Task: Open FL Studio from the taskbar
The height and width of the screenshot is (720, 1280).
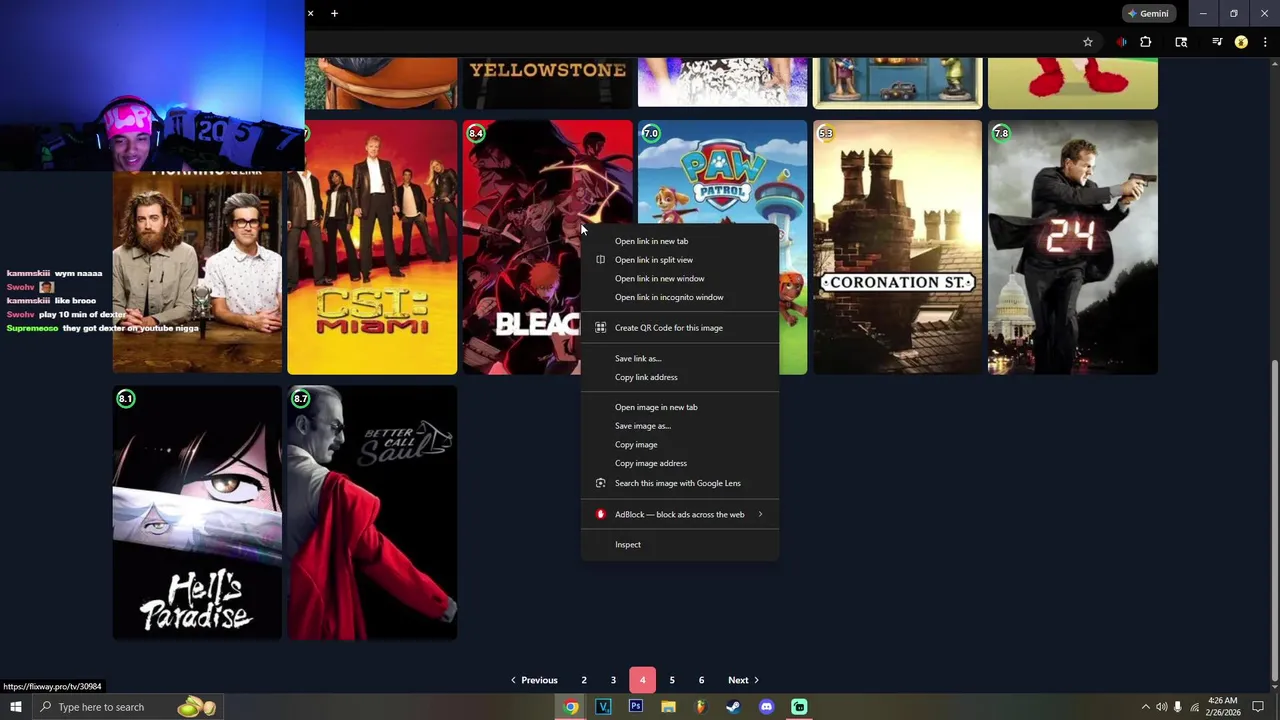Action: pos(701,707)
